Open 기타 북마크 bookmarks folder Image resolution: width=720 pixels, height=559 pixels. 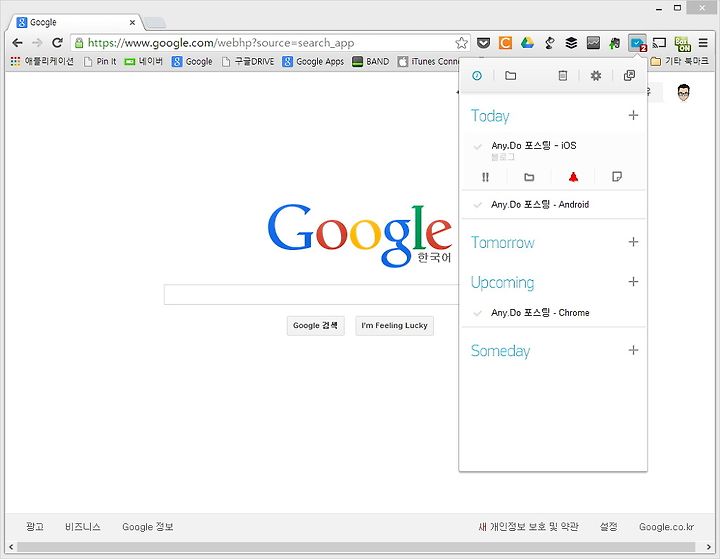coord(680,61)
